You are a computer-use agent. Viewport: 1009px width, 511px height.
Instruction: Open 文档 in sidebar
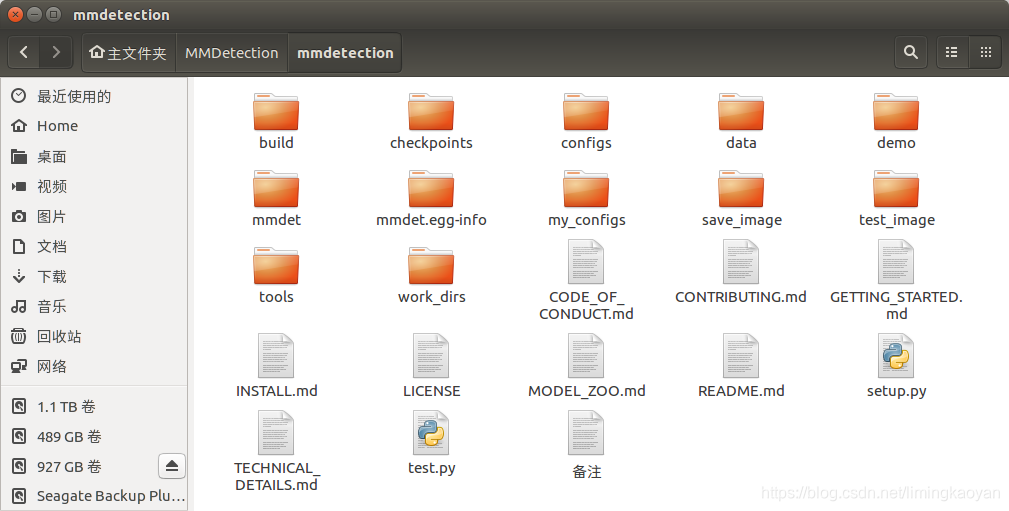click(x=94, y=246)
